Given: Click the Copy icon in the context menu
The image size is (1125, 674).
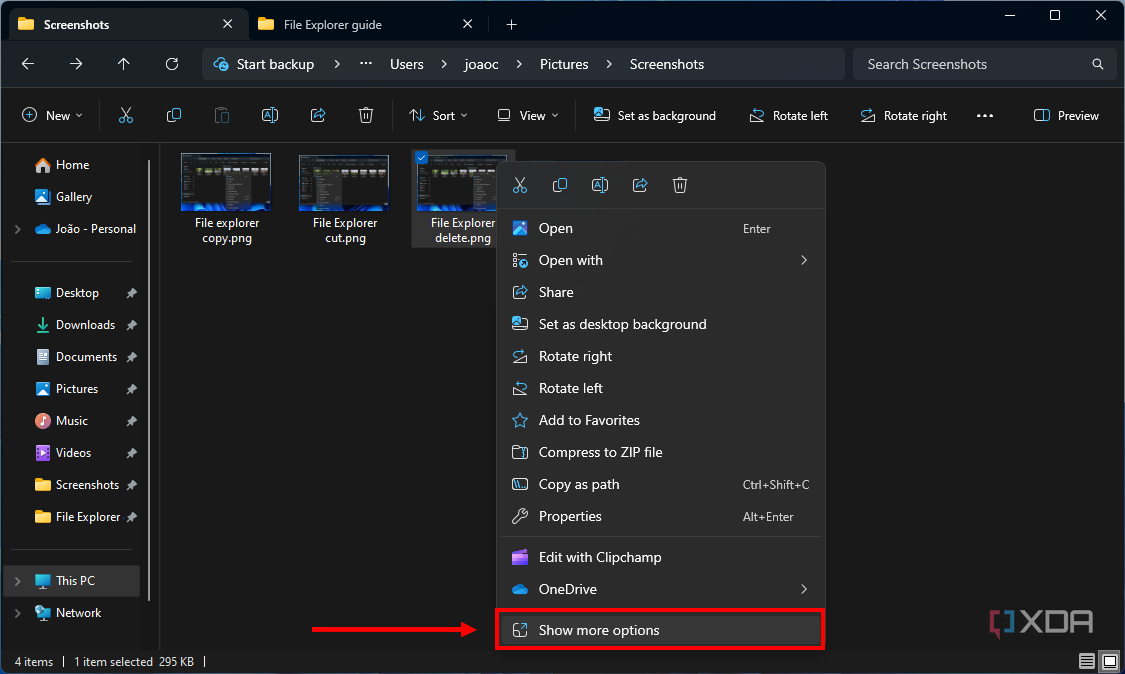Looking at the screenshot, I should (560, 185).
